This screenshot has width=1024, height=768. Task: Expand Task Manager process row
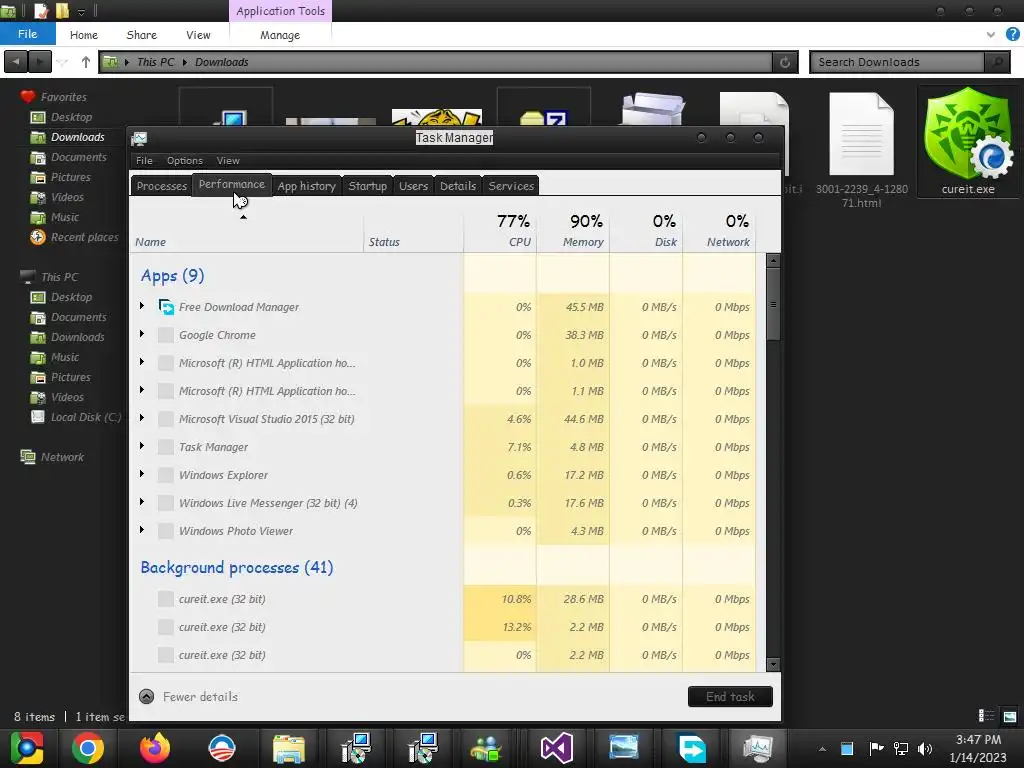(x=142, y=446)
